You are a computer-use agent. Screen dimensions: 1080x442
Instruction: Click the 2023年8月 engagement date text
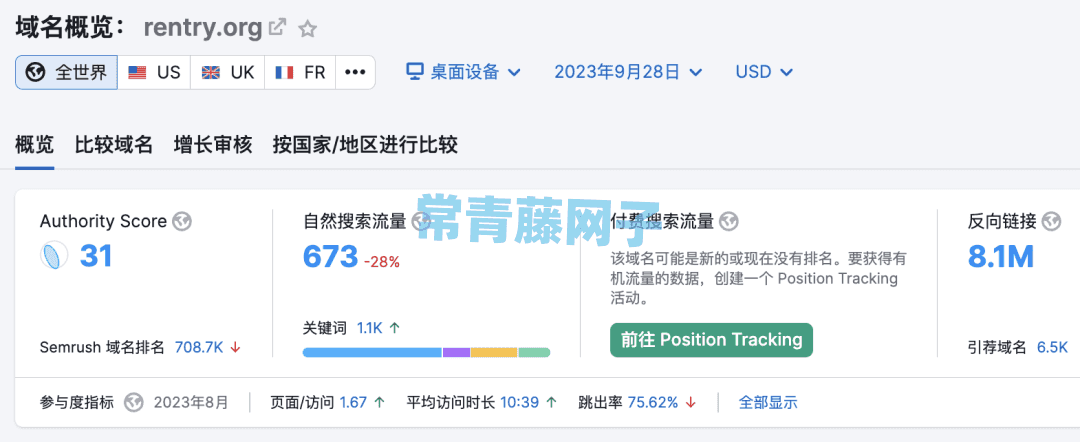[x=191, y=402]
